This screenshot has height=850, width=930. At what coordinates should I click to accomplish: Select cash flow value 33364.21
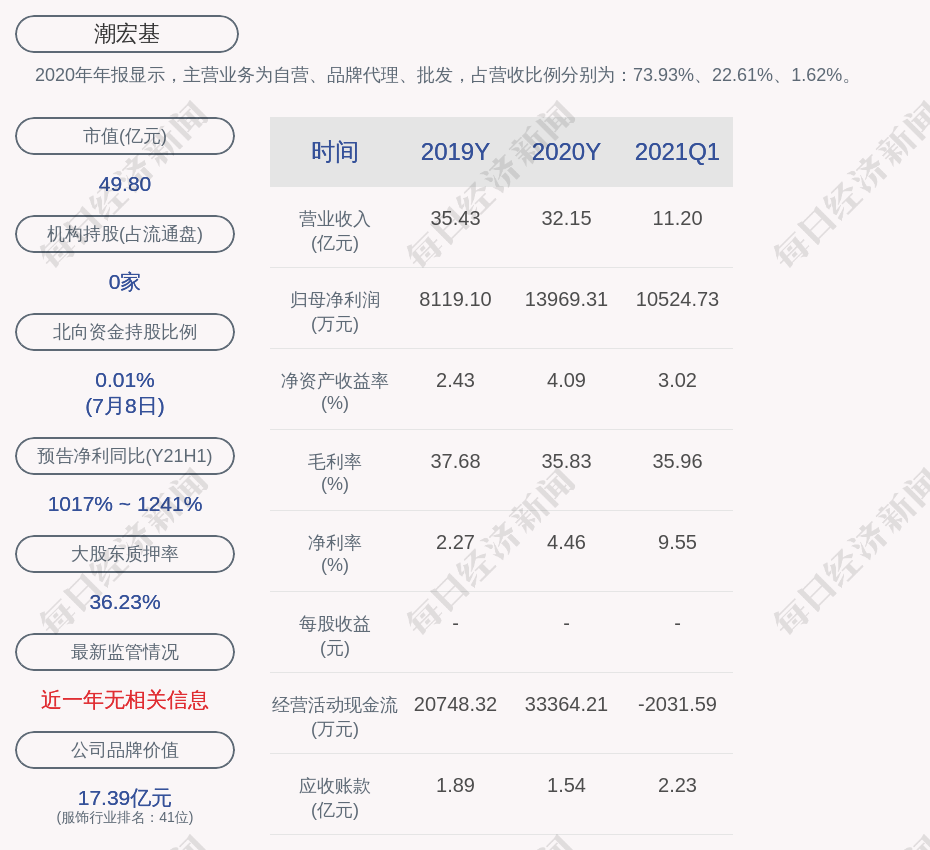566,704
